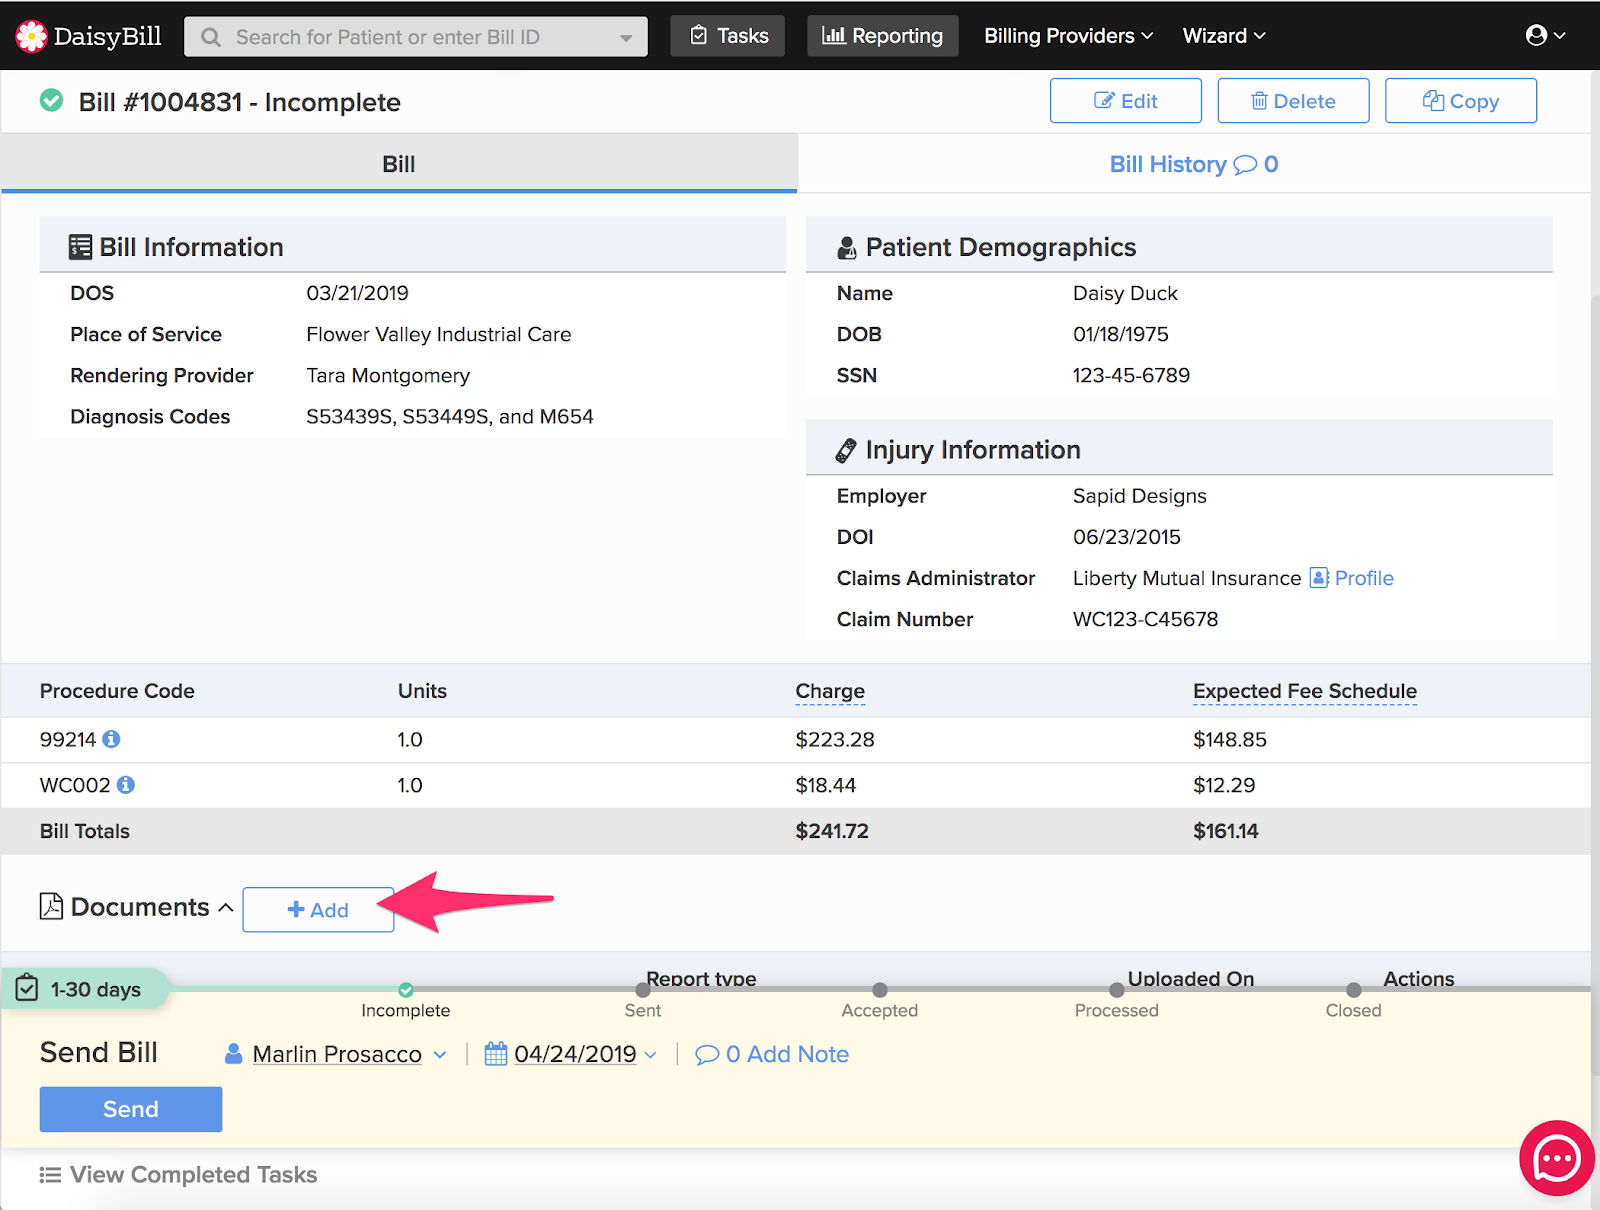The width and height of the screenshot is (1600, 1210).
Task: Click the green bill status checkmark icon
Action: [x=51, y=101]
